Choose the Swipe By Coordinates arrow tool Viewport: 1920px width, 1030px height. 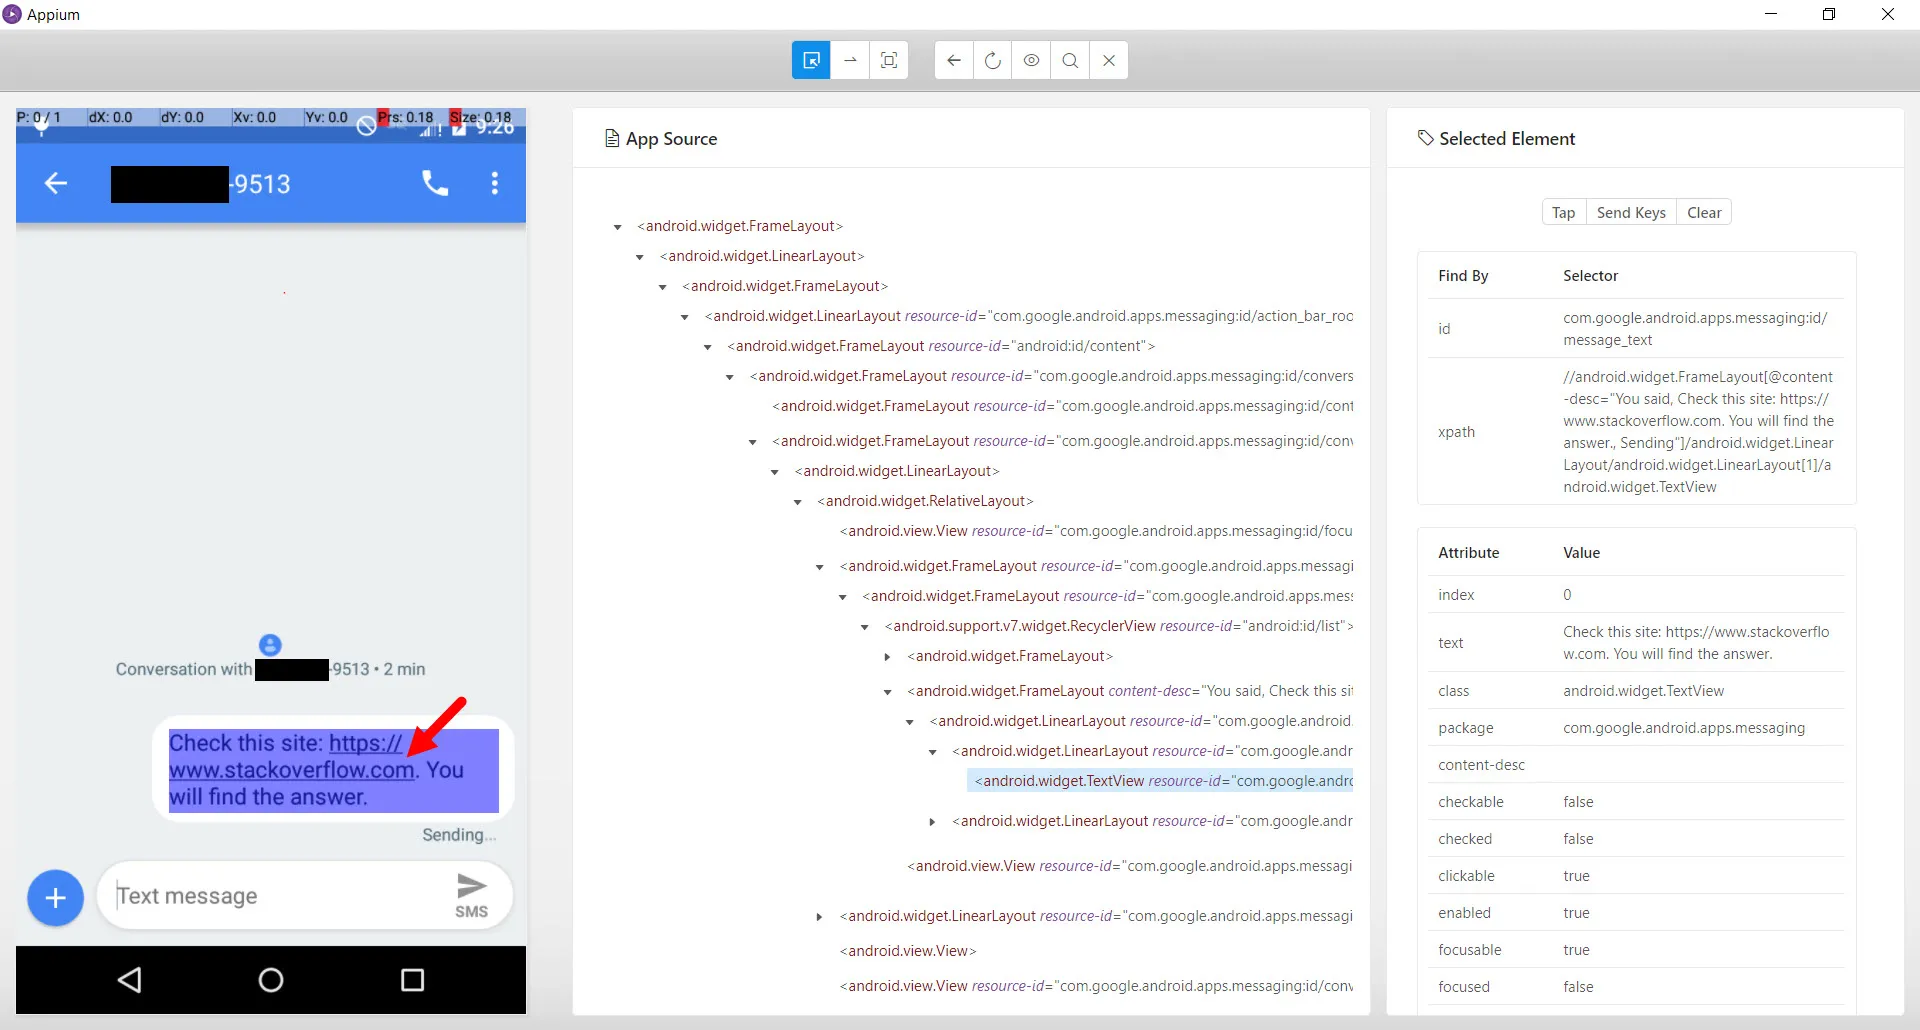coord(850,60)
